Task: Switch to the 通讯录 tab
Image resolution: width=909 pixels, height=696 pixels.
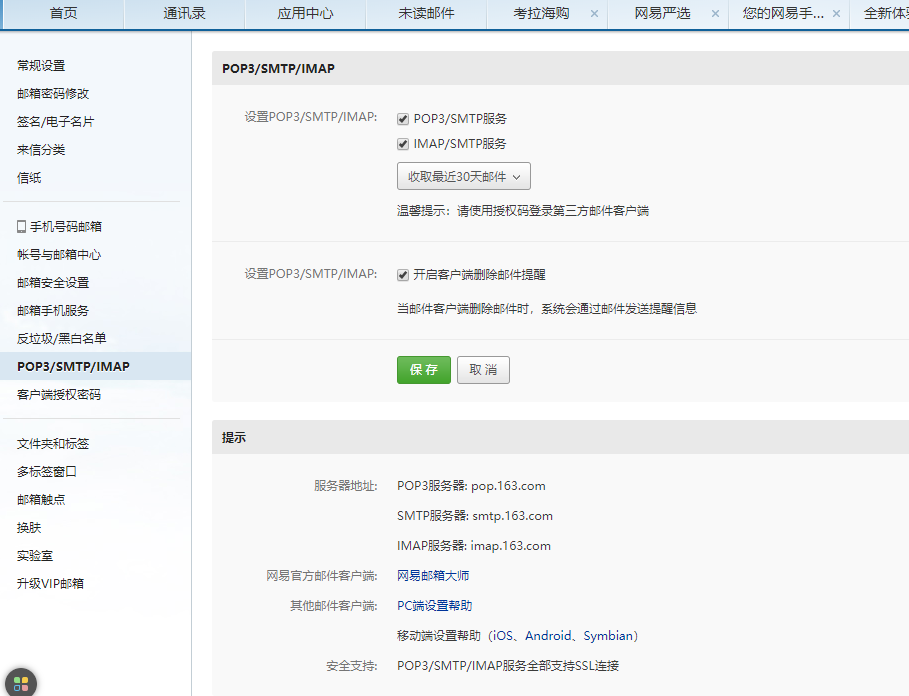Action: click(x=184, y=13)
